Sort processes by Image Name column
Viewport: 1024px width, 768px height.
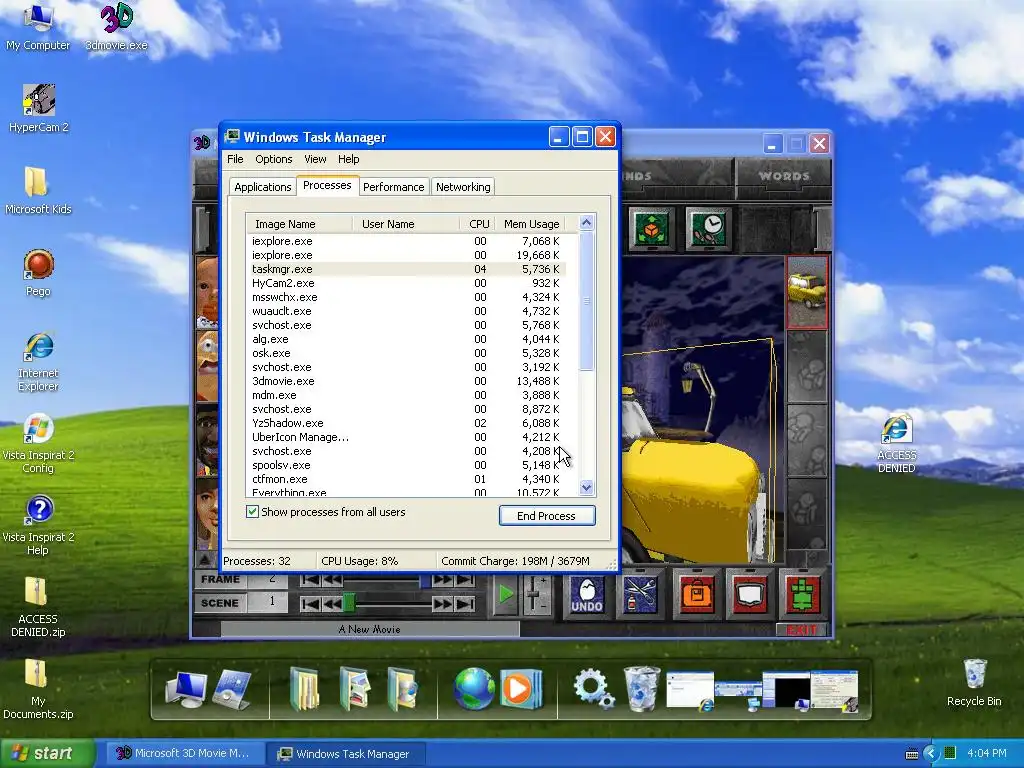(x=299, y=224)
